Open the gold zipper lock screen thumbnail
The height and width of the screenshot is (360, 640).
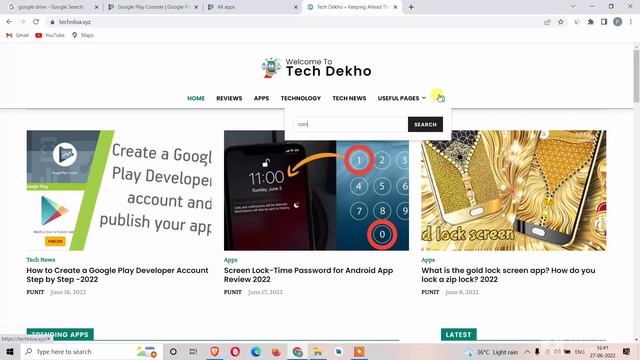[513, 190]
